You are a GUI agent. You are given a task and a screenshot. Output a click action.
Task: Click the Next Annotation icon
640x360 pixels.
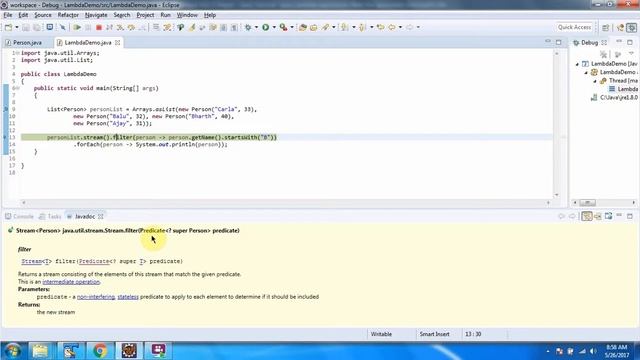pos(345,27)
